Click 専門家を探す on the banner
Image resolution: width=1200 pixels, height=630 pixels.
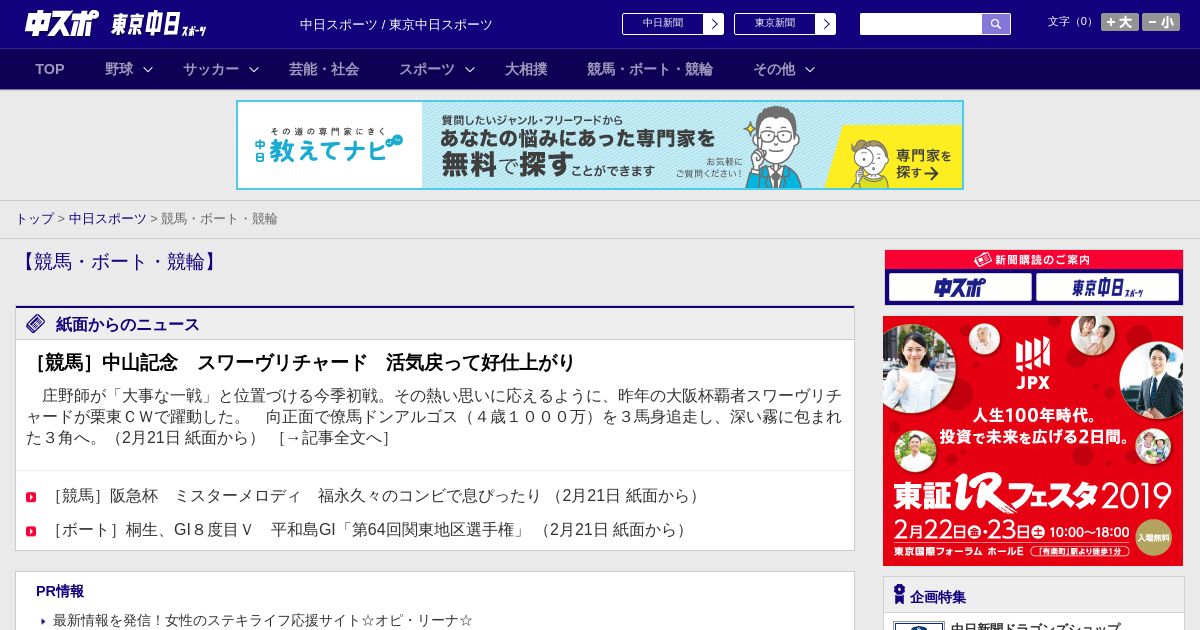tap(922, 163)
